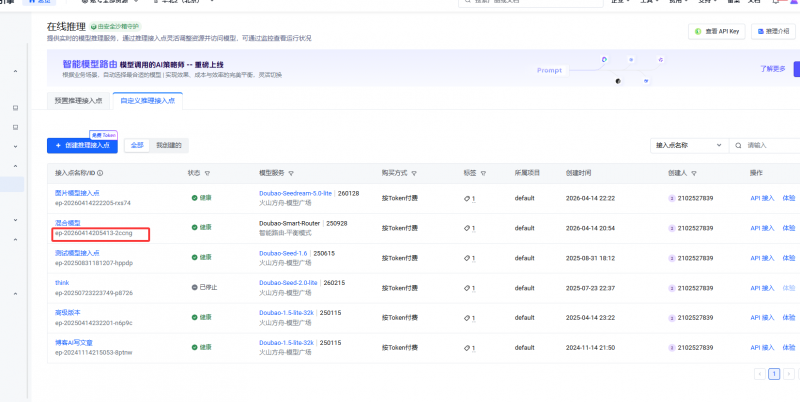The width and height of the screenshot is (800, 402).
Task: Toggle the 我创建的 filter option
Action: 169,145
